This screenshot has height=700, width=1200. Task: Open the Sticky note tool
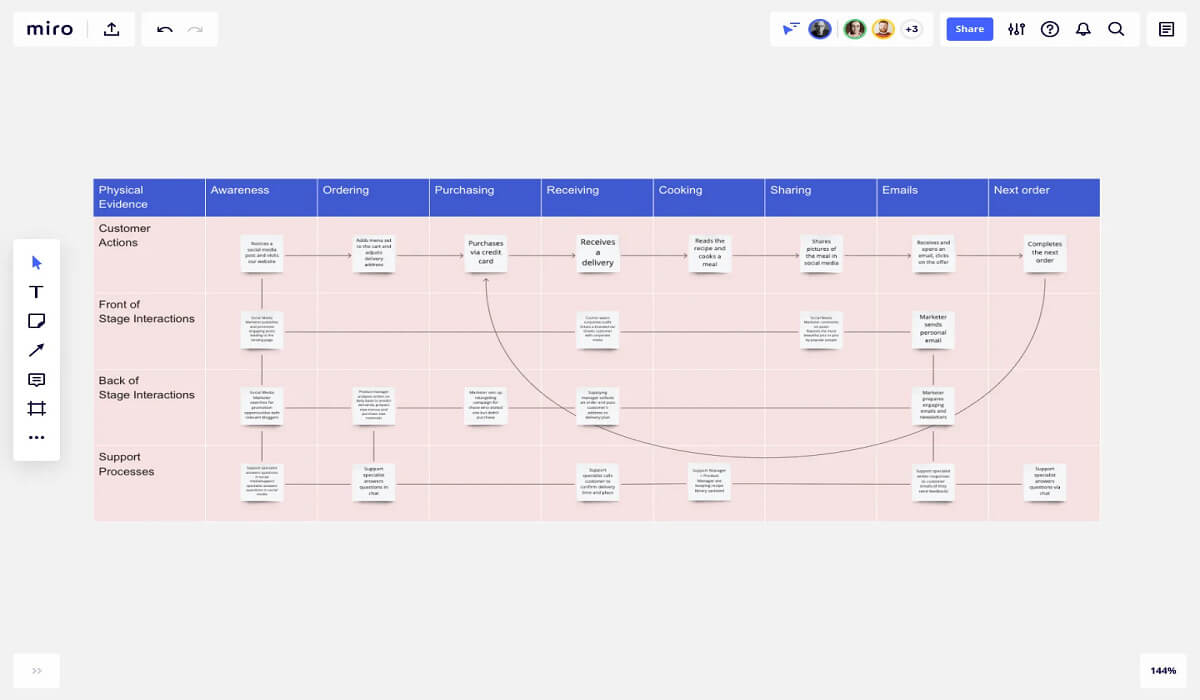[x=36, y=320]
